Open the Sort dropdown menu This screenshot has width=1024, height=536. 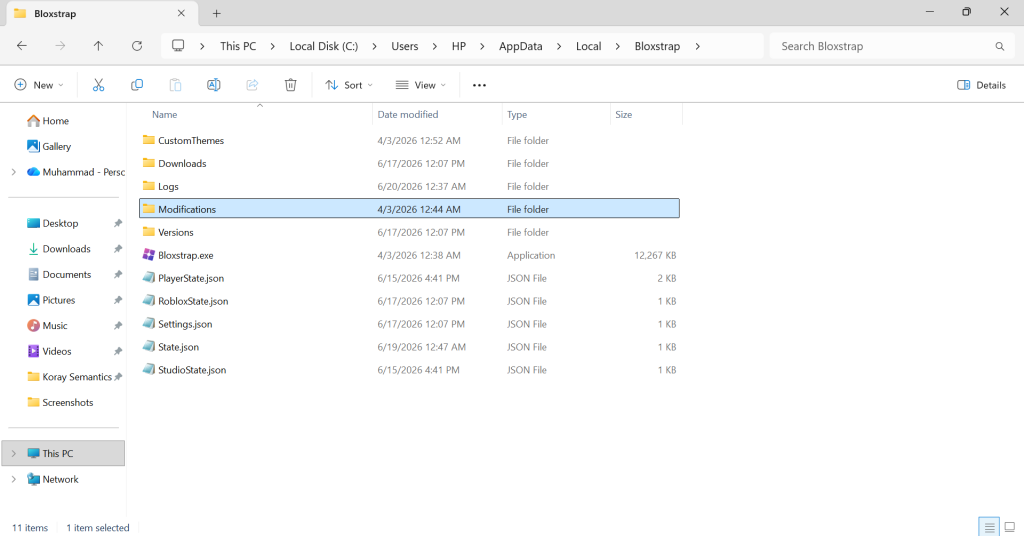[349, 85]
